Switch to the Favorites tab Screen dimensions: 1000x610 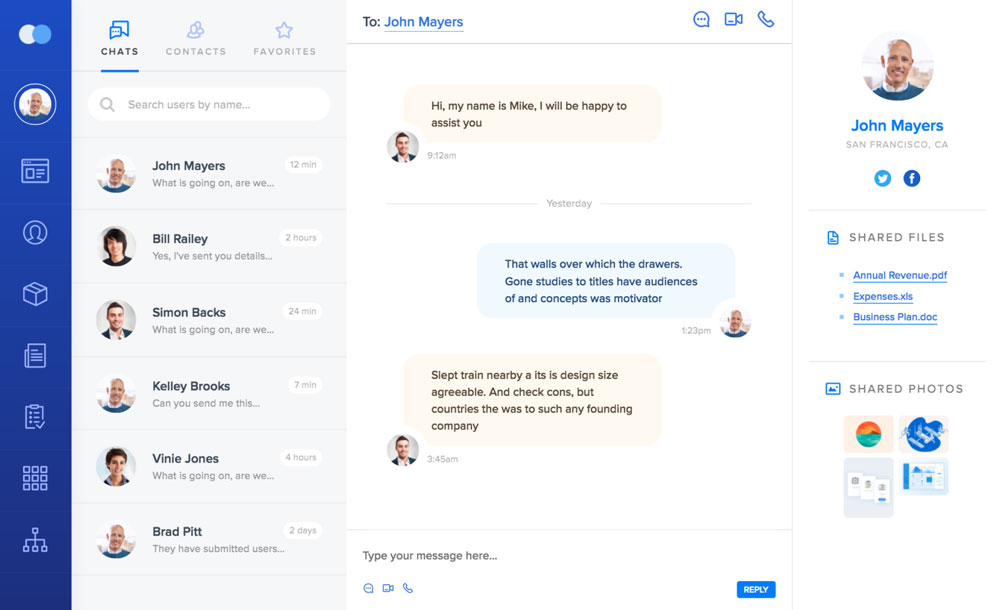284,38
